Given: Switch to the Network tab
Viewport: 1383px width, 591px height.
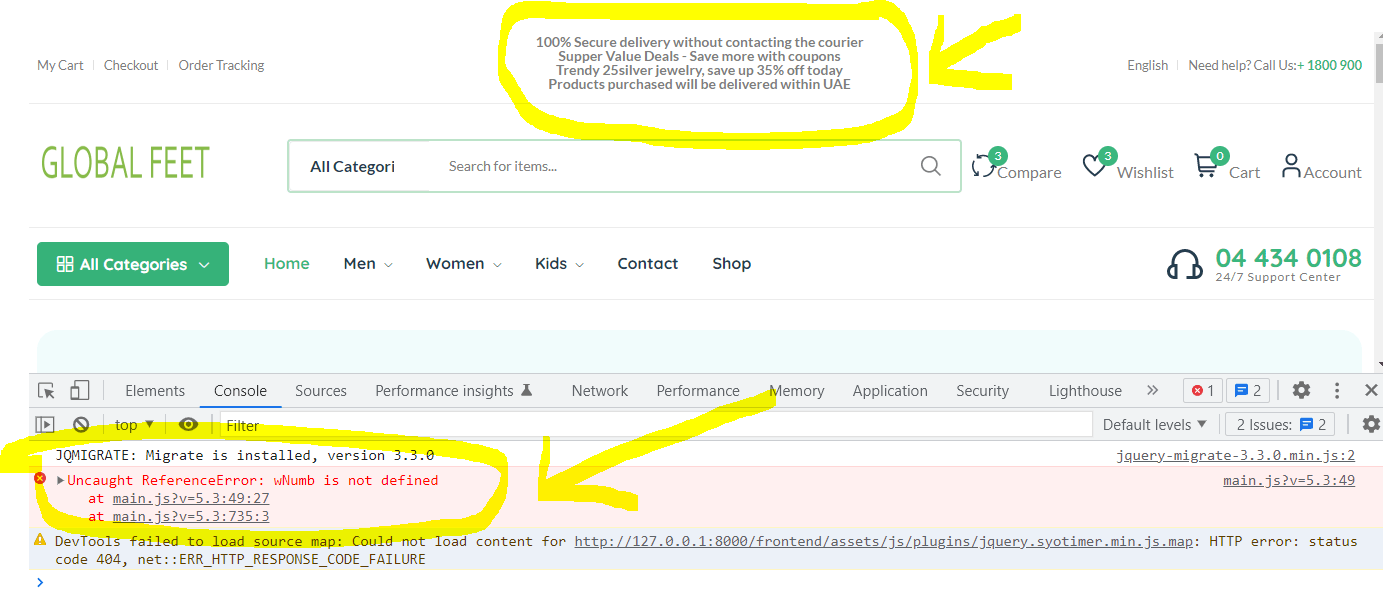Looking at the screenshot, I should click(x=599, y=390).
